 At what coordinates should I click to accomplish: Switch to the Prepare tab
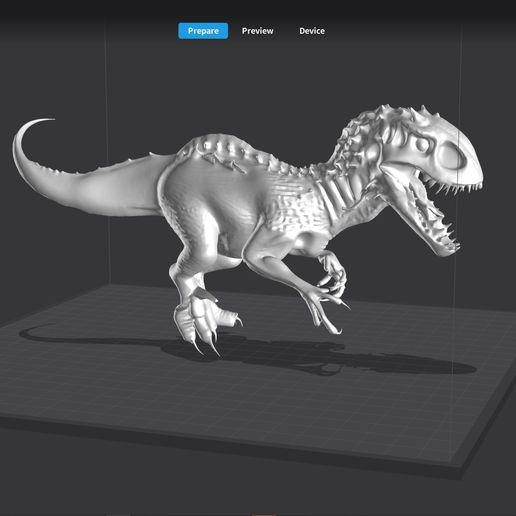203,31
